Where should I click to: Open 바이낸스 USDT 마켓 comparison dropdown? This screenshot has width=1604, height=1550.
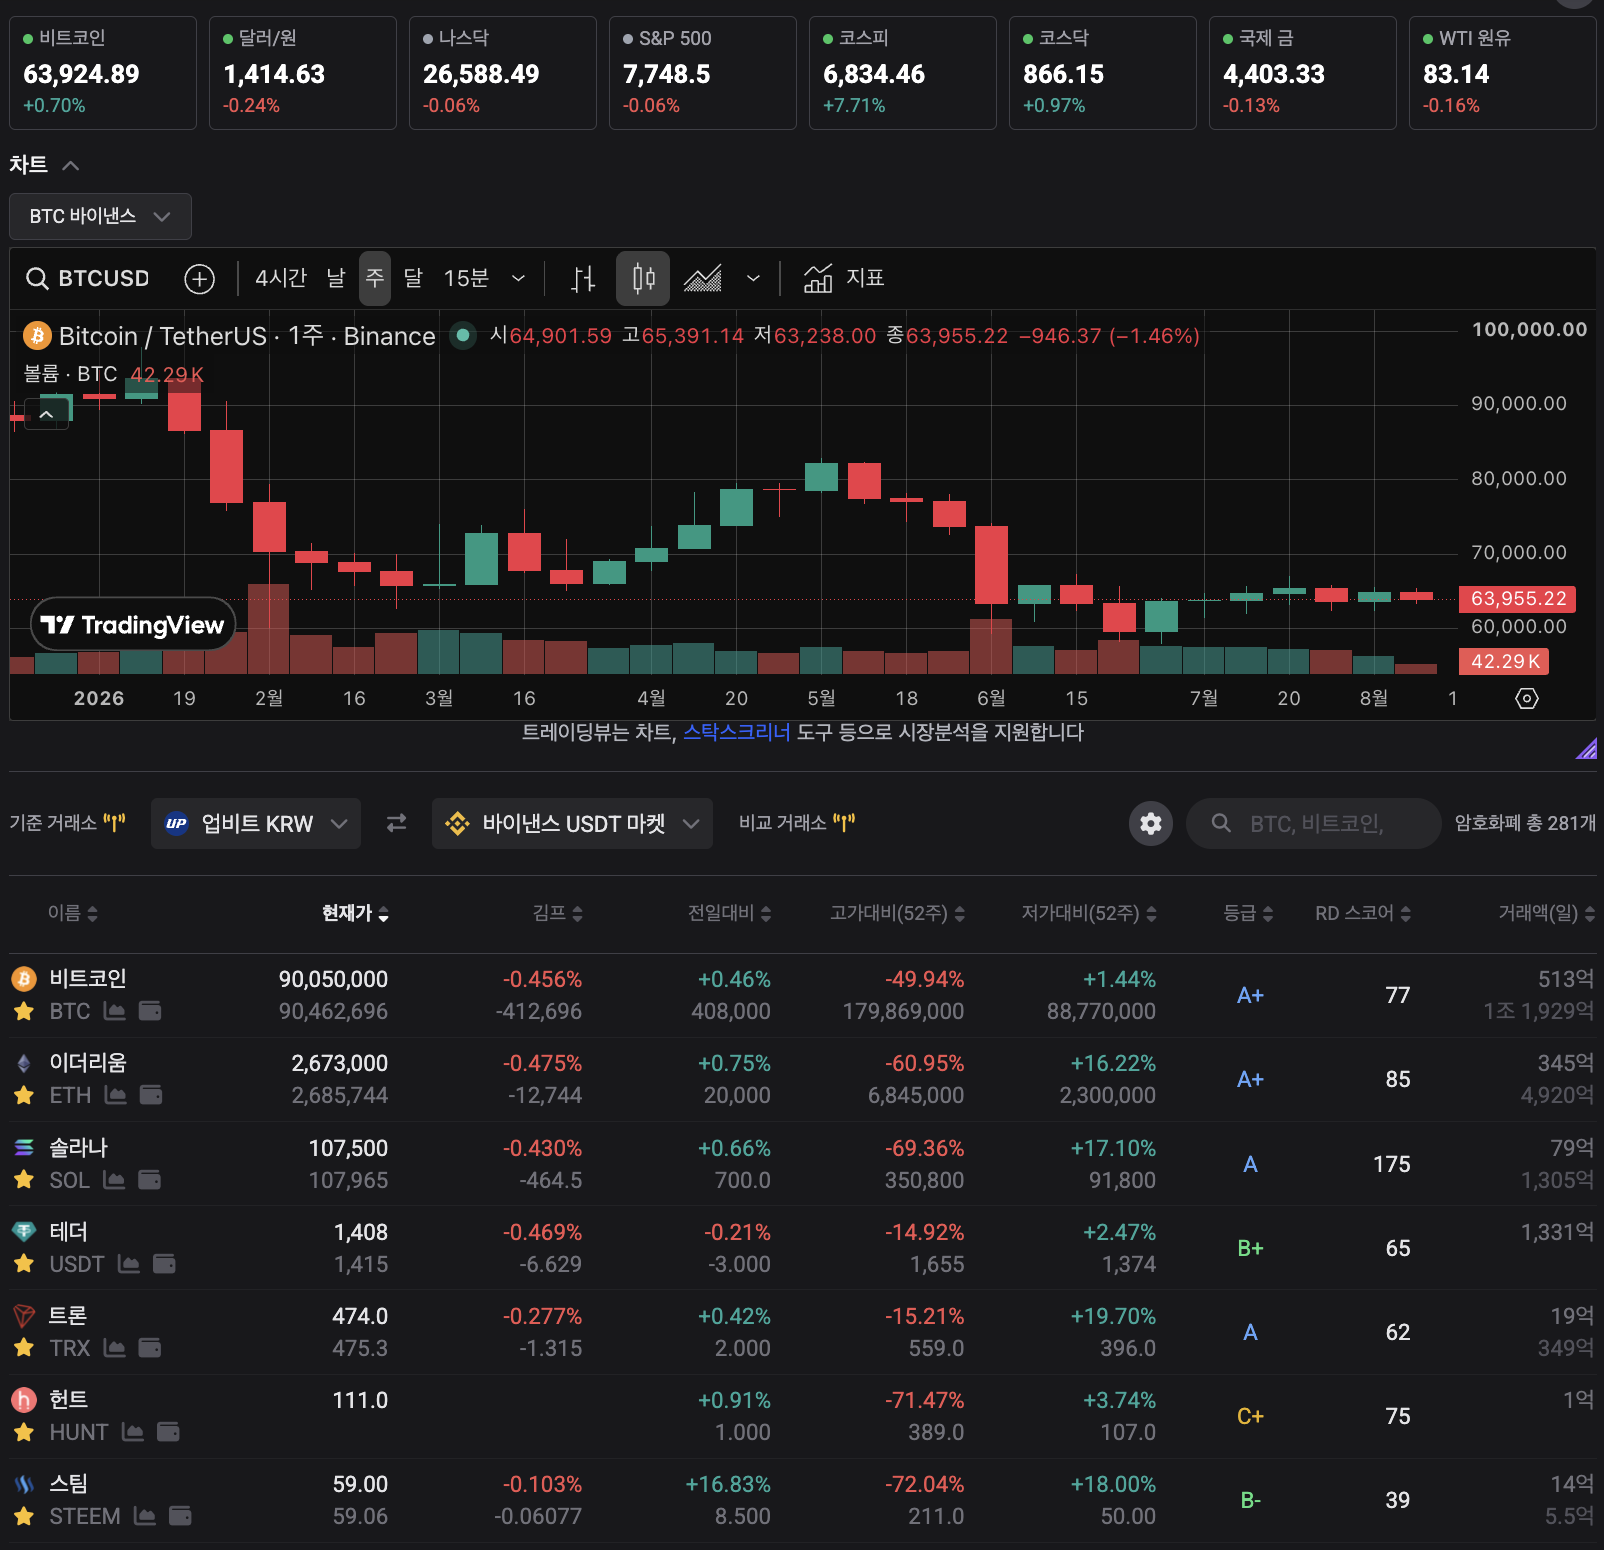coord(572,823)
